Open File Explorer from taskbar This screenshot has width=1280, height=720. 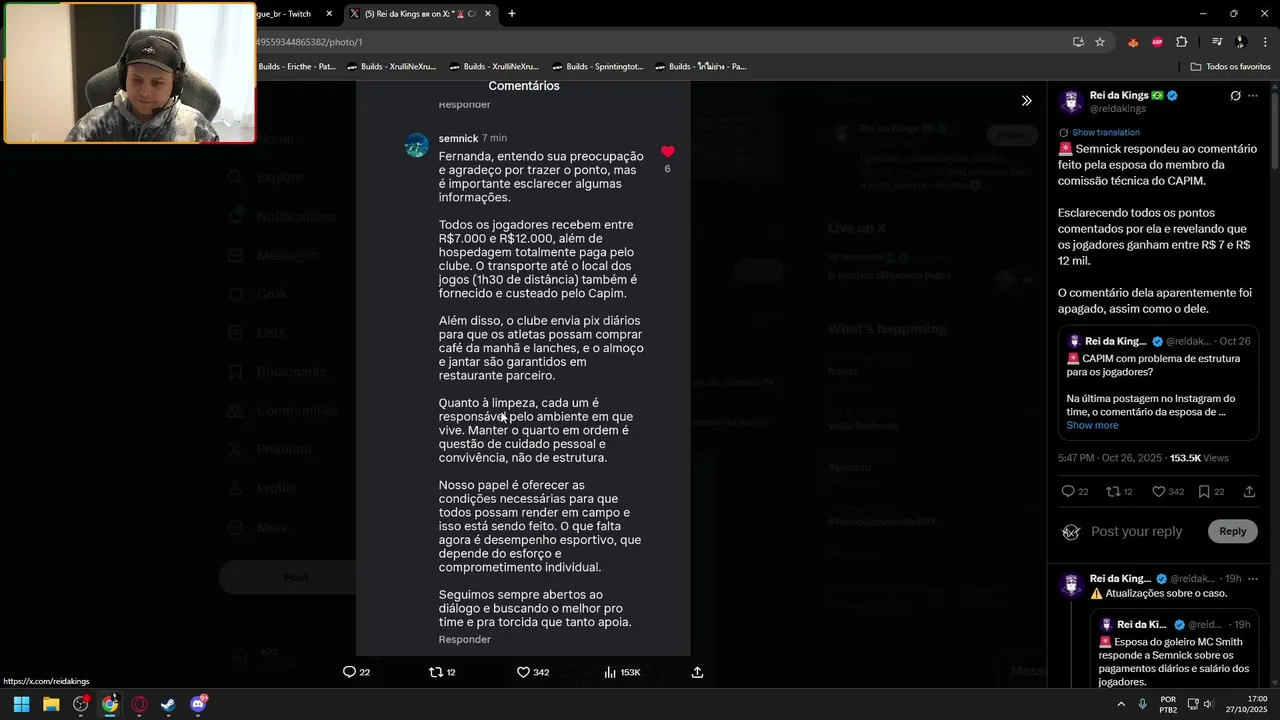click(51, 704)
